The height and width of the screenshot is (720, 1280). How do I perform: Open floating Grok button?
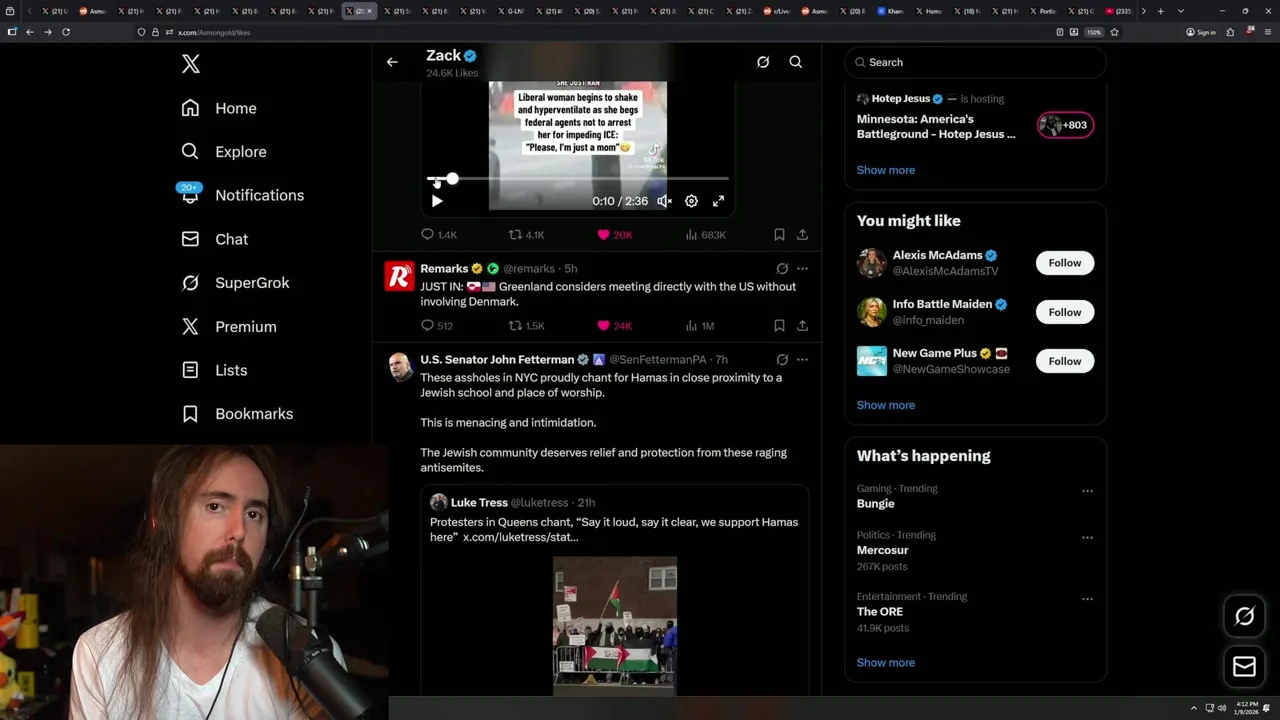click(1245, 616)
